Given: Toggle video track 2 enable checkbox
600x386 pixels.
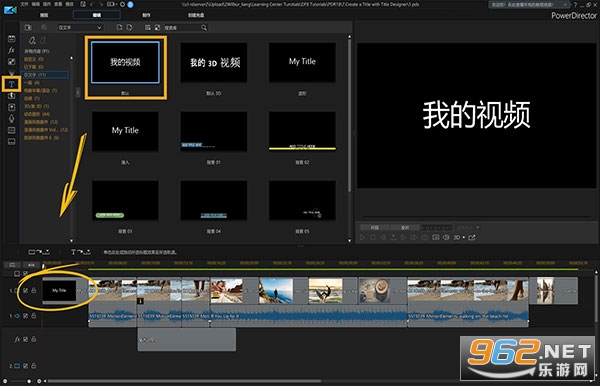Looking at the screenshot, I should point(25,366).
